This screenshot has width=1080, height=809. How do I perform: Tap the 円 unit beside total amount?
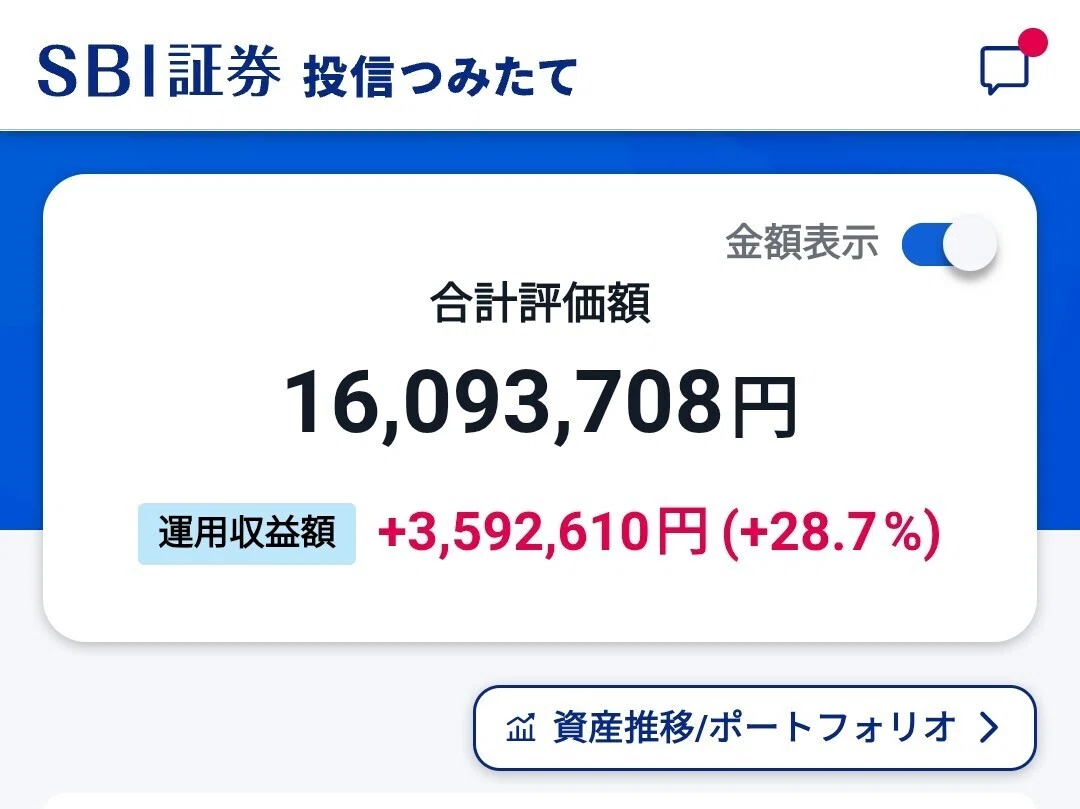[764, 408]
